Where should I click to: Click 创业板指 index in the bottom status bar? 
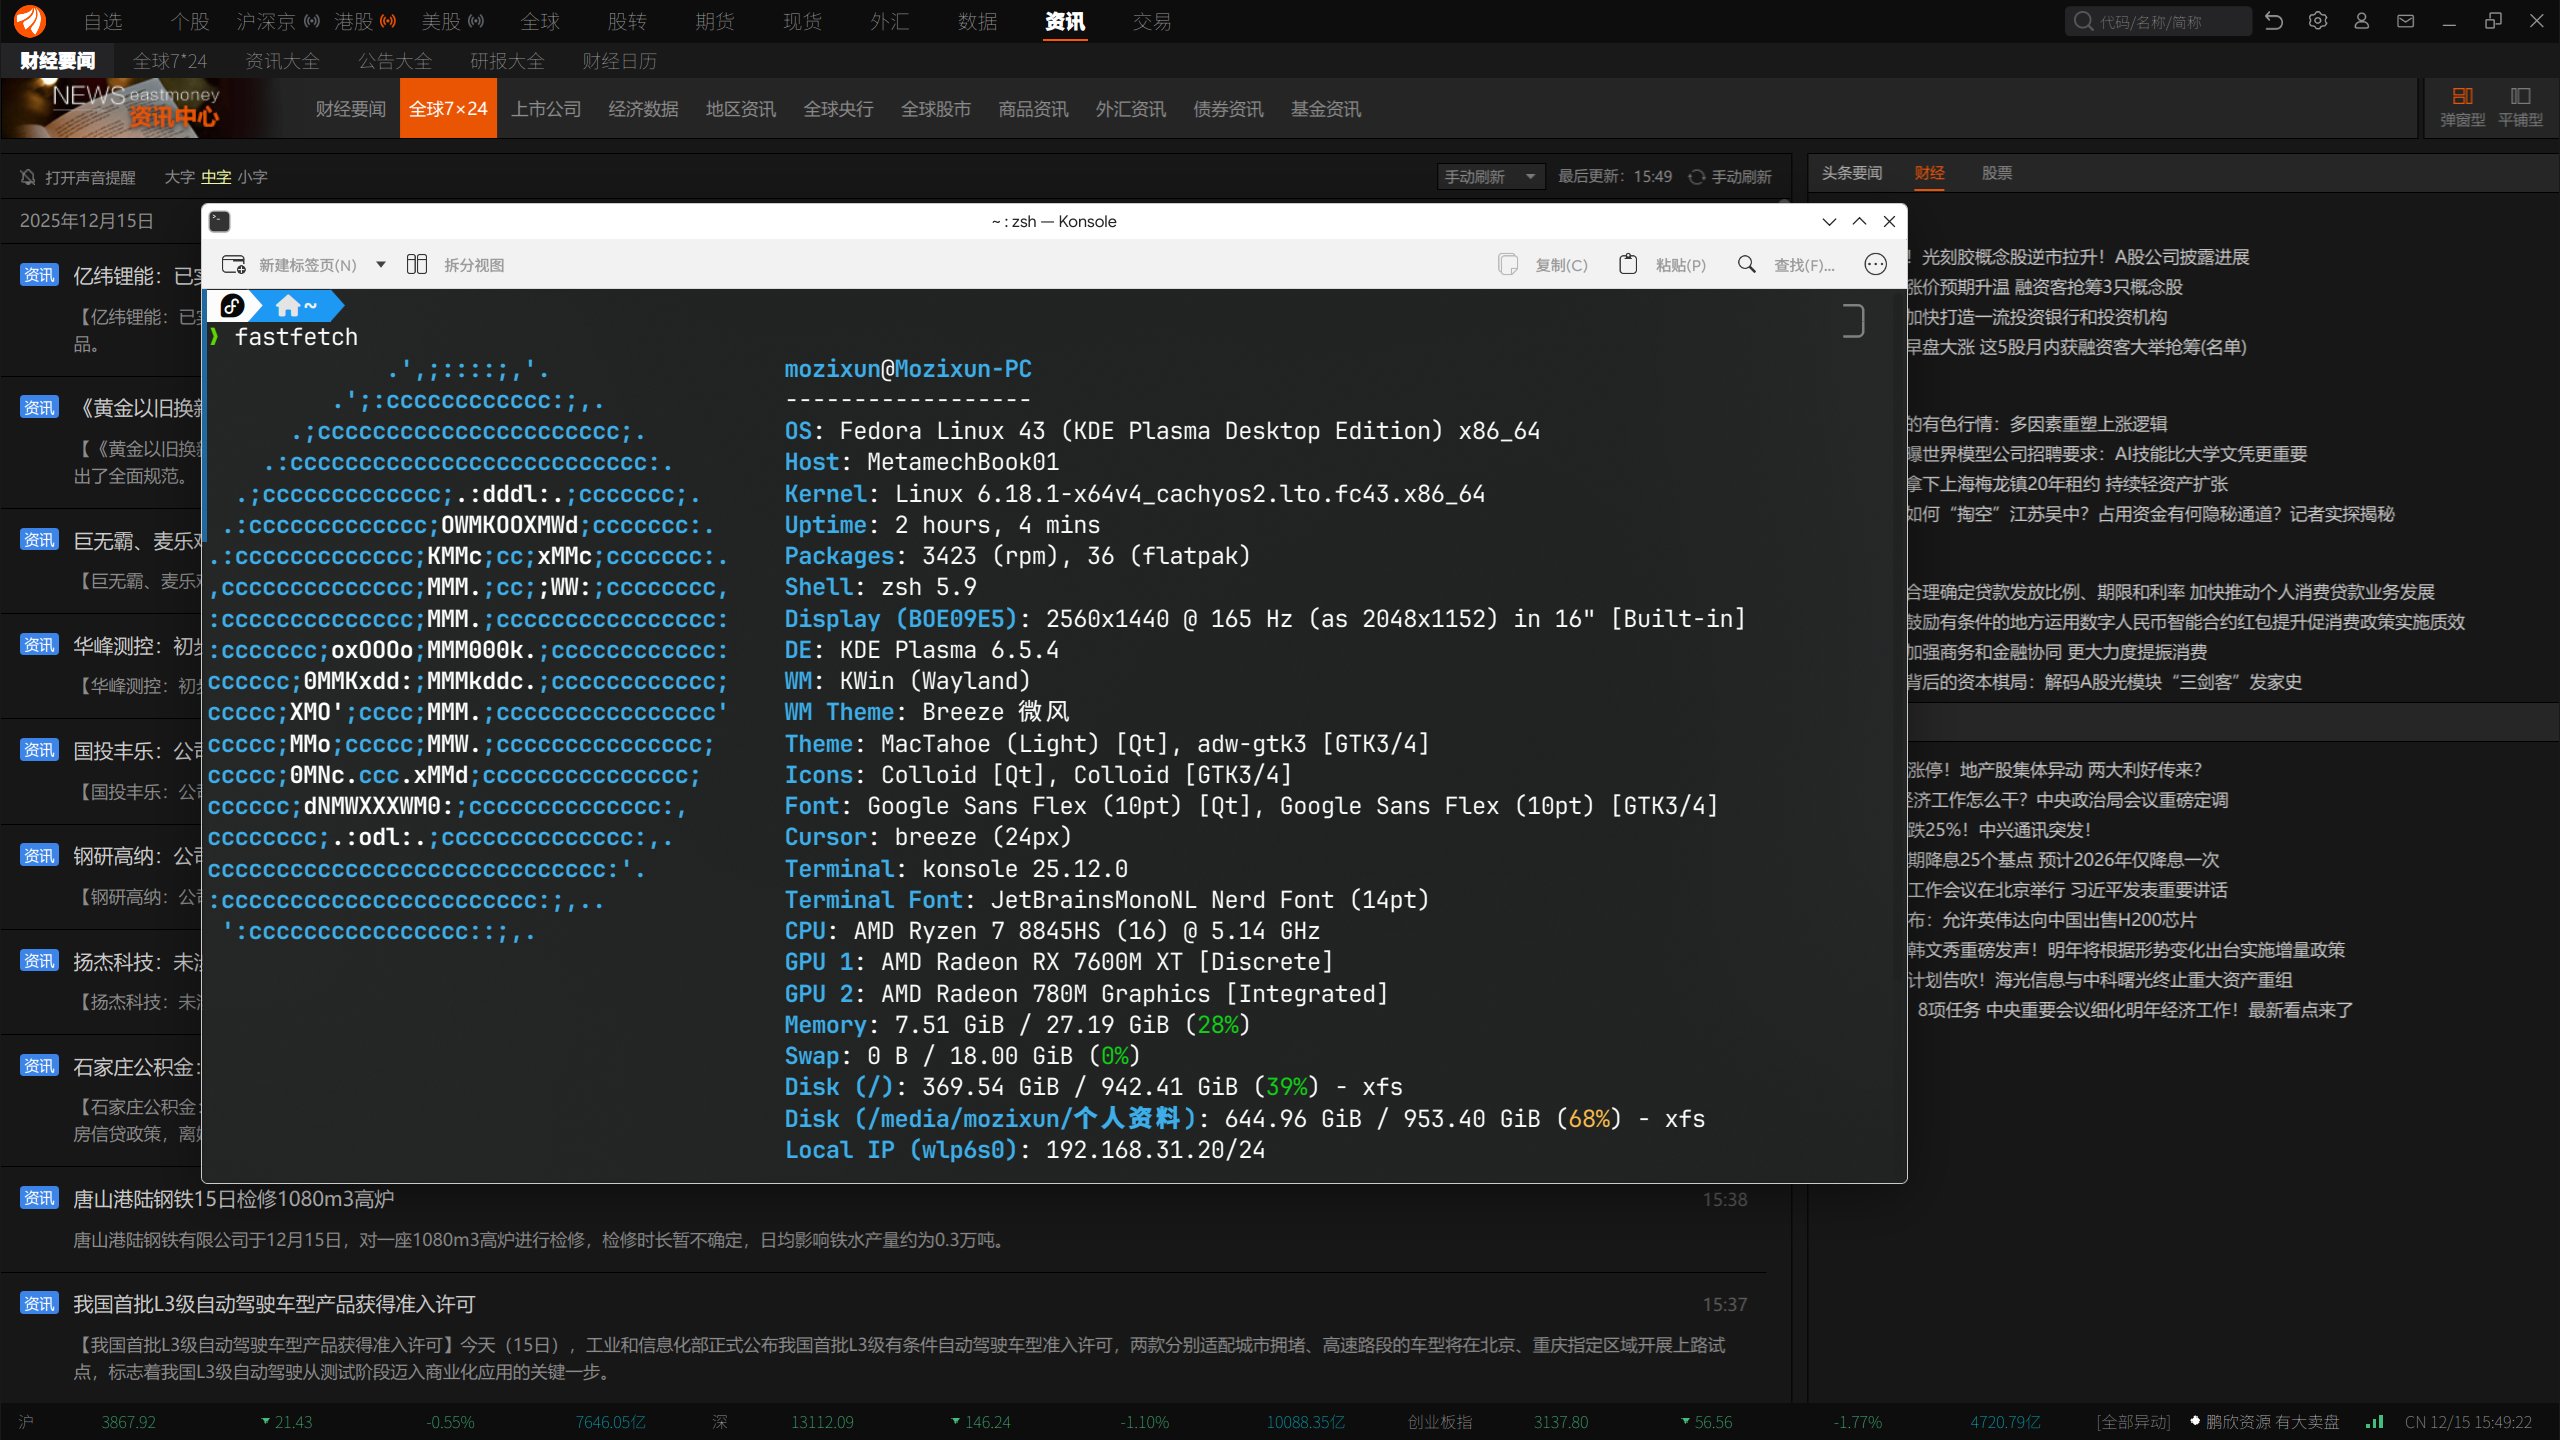1440,1422
